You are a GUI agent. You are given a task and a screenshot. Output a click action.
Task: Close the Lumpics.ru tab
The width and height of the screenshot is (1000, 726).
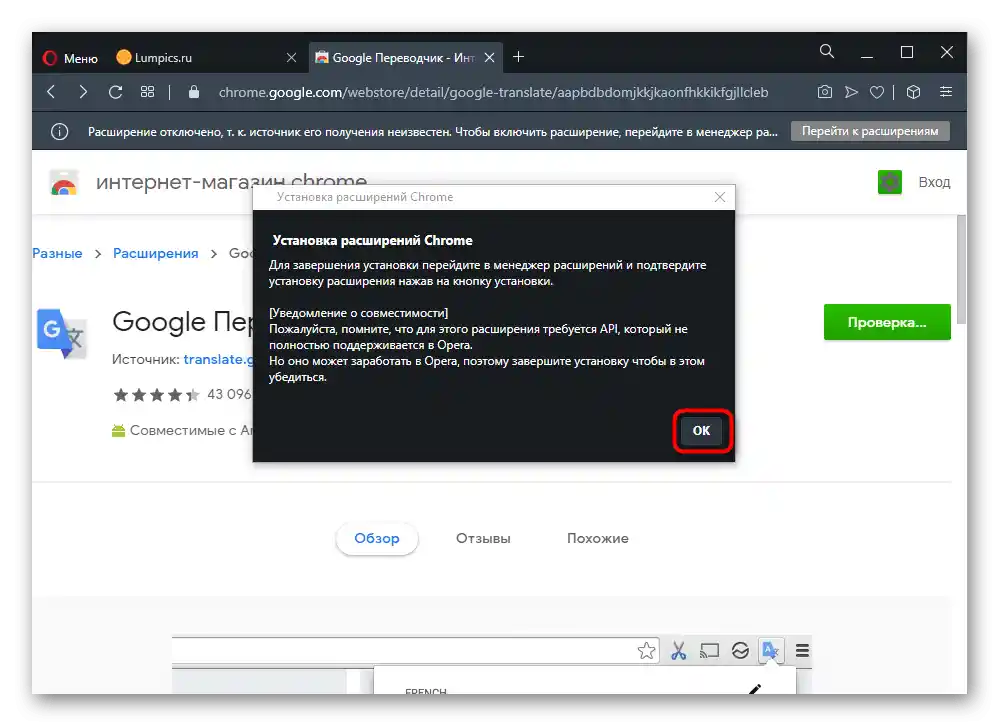pyautogui.click(x=291, y=58)
